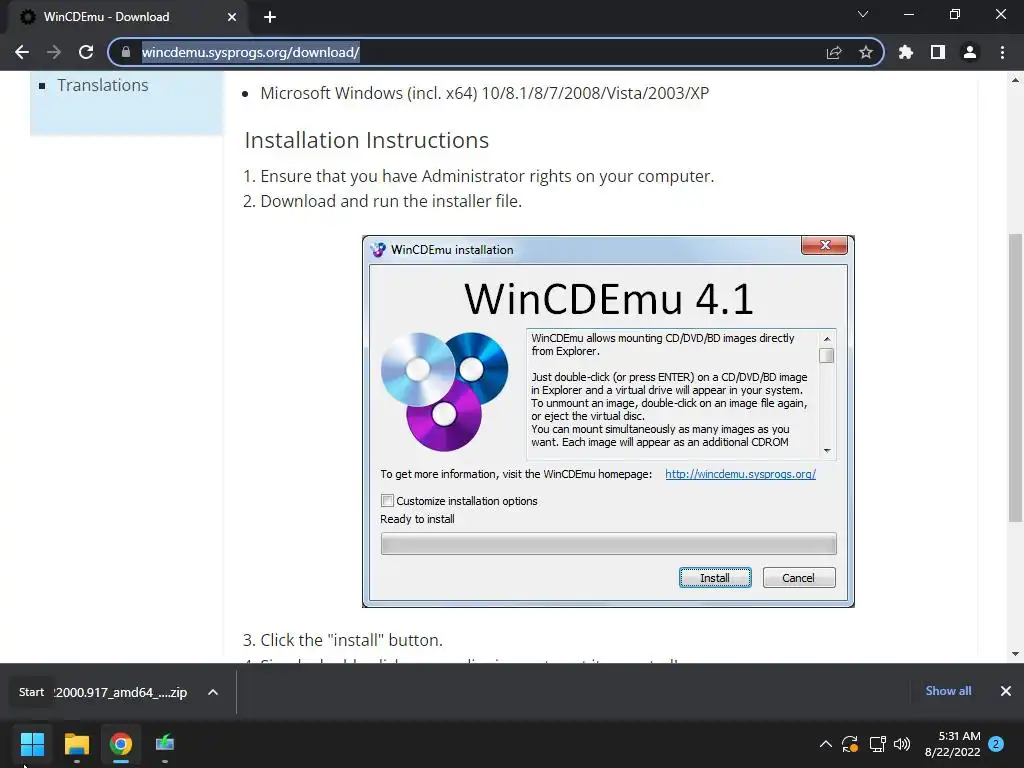This screenshot has height=768, width=1024.
Task: Open the Translations sidebar link
Action: click(103, 85)
